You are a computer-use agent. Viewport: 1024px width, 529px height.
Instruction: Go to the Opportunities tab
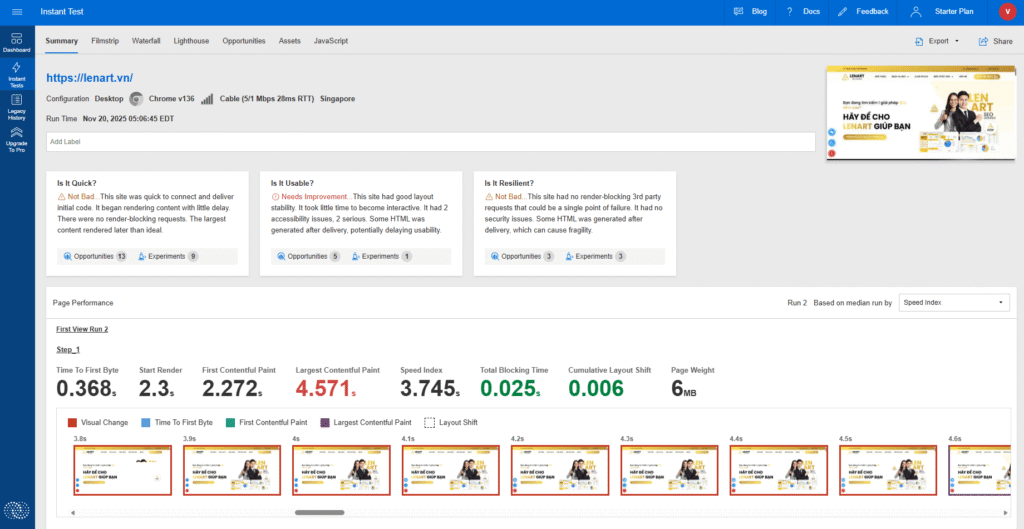pyautogui.click(x=244, y=40)
